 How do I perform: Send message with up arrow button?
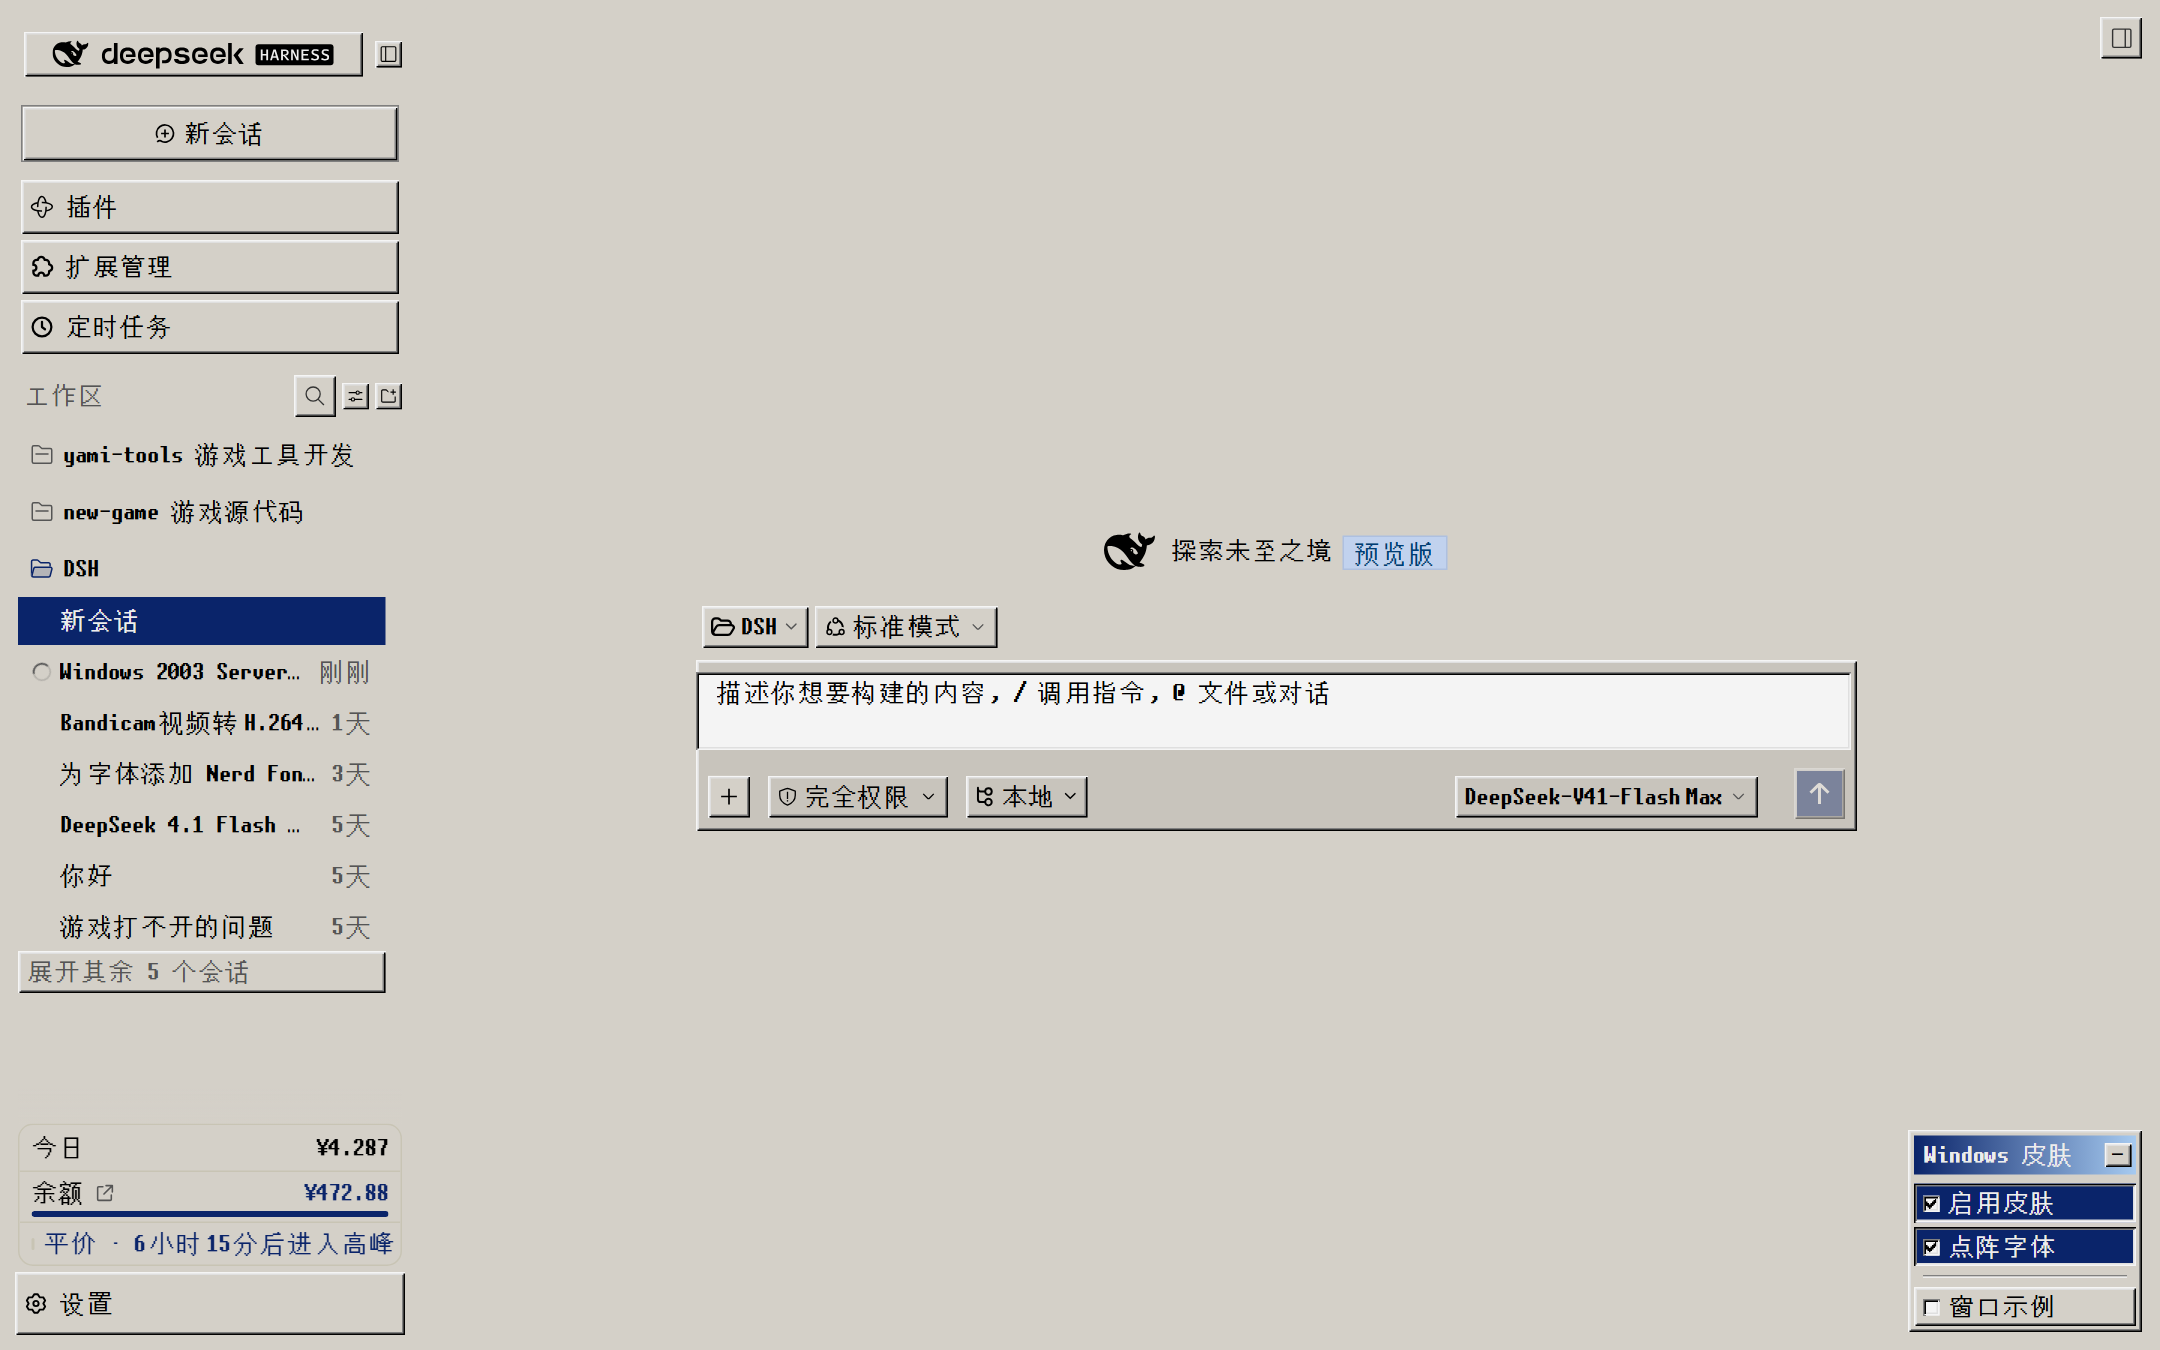tap(1819, 795)
